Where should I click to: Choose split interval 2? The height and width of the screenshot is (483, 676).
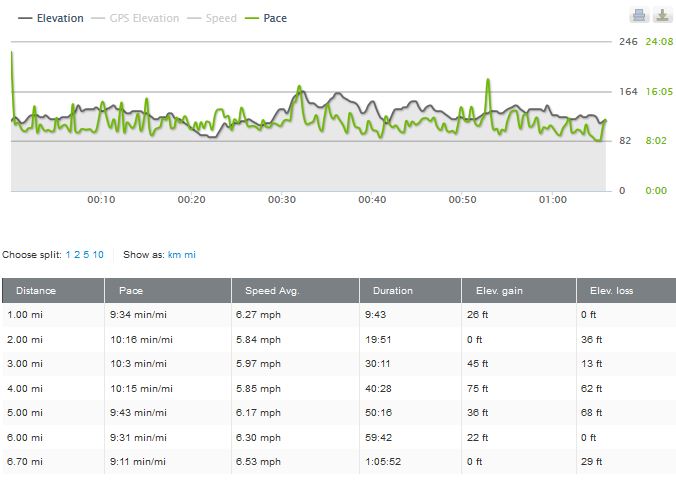coord(77,255)
